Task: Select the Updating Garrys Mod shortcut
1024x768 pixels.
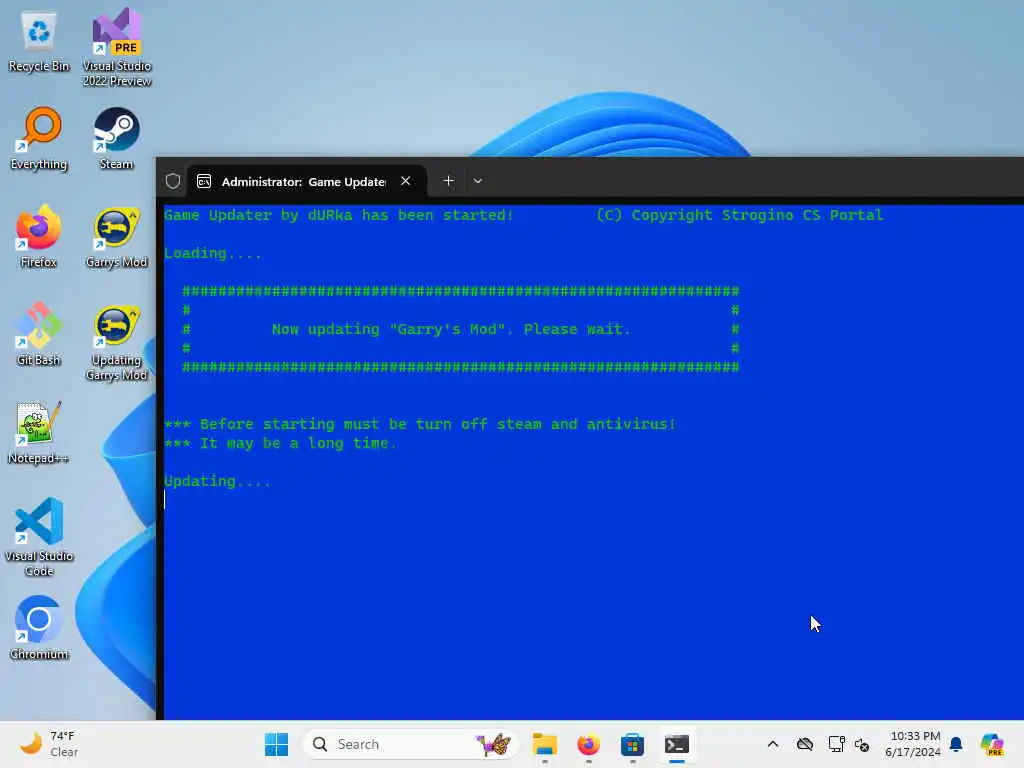Action: point(116,344)
